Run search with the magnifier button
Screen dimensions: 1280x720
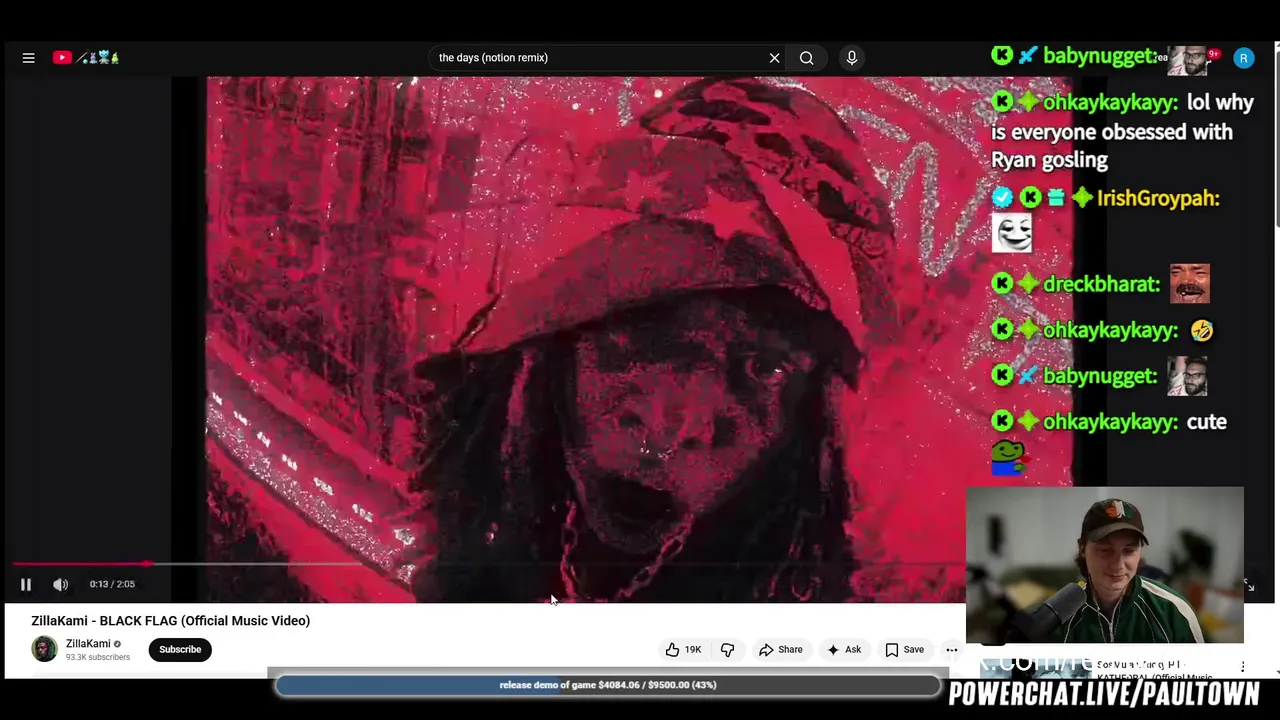[x=806, y=58]
